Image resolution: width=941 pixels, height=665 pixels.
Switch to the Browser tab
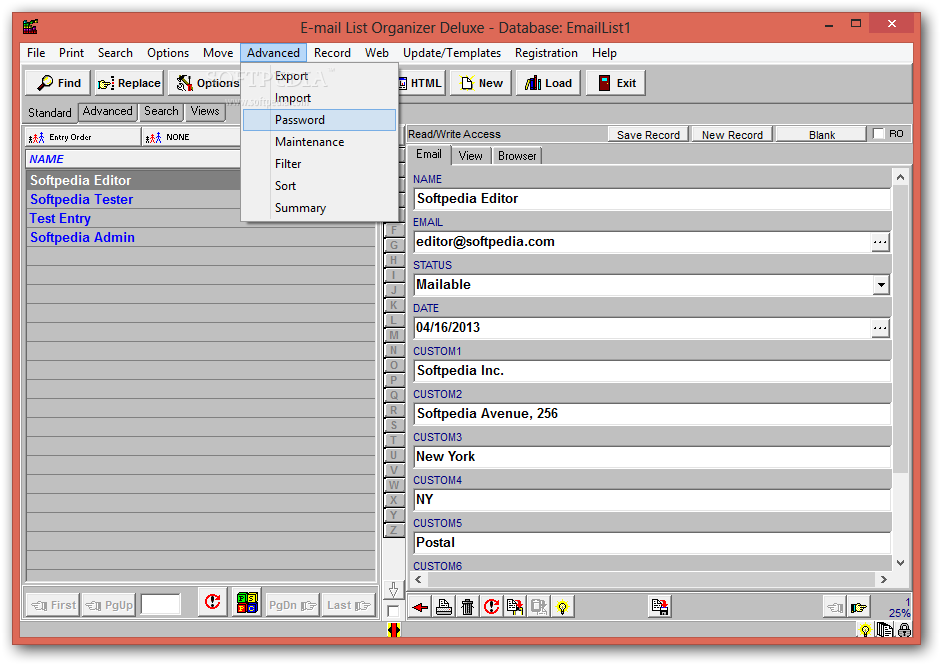click(x=517, y=156)
